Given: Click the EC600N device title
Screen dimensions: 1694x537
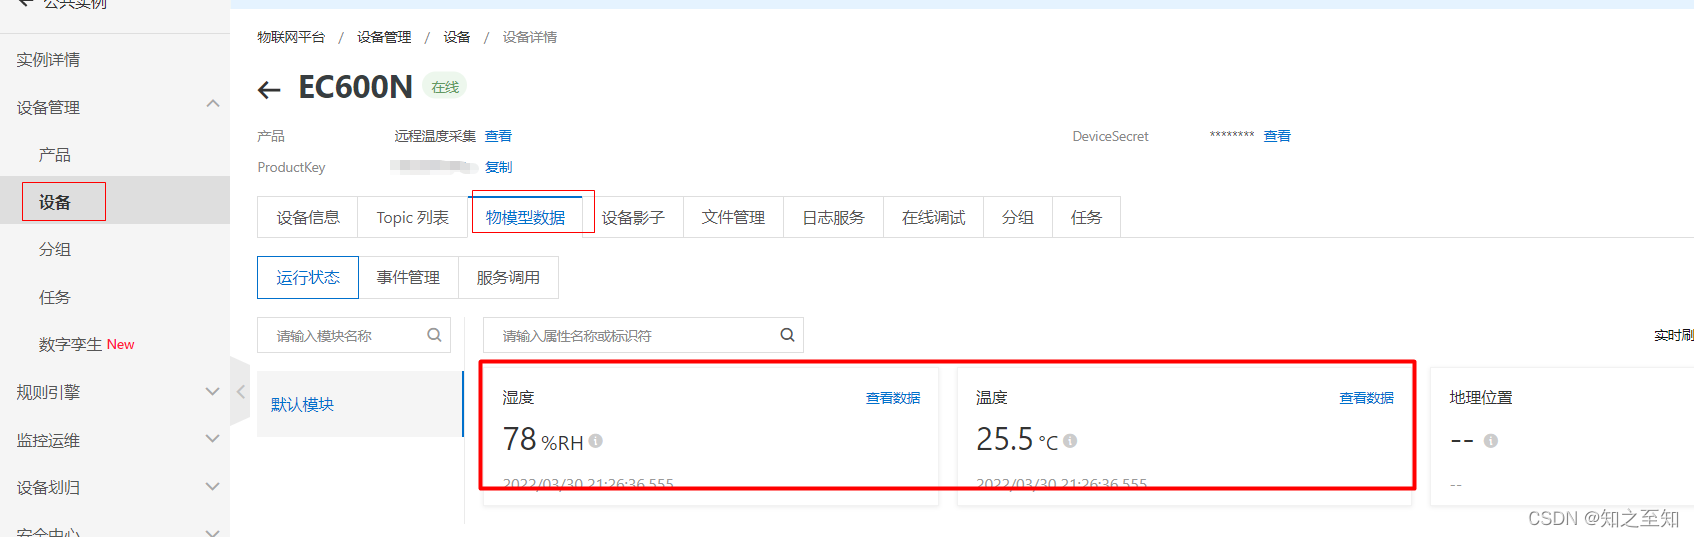Looking at the screenshot, I should (x=355, y=87).
